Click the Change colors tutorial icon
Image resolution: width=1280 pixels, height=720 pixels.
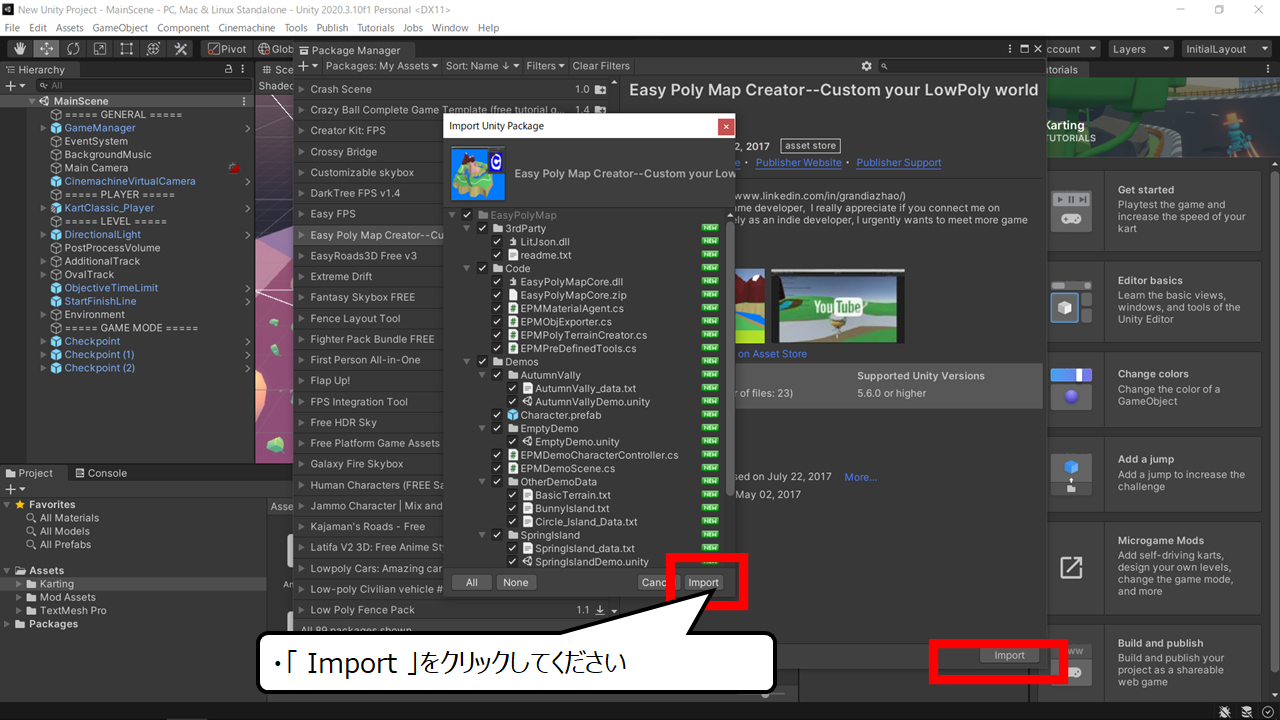1070,386
